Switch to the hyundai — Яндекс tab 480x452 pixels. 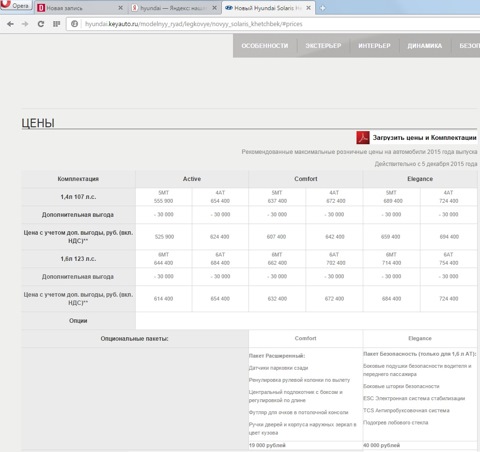174,8
